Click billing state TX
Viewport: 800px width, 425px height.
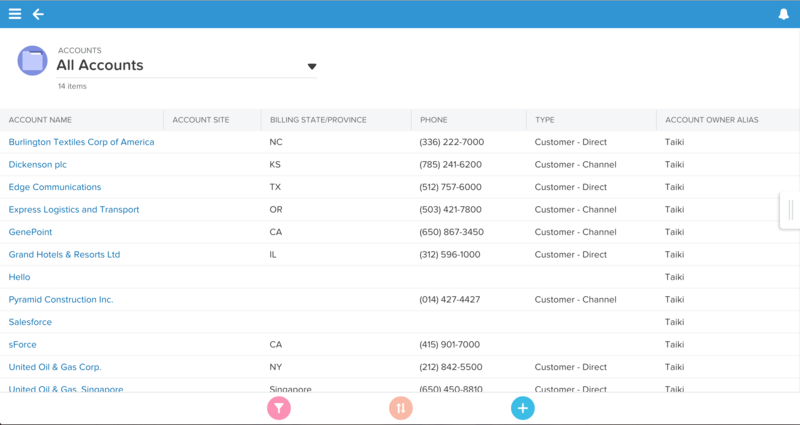tap(276, 187)
